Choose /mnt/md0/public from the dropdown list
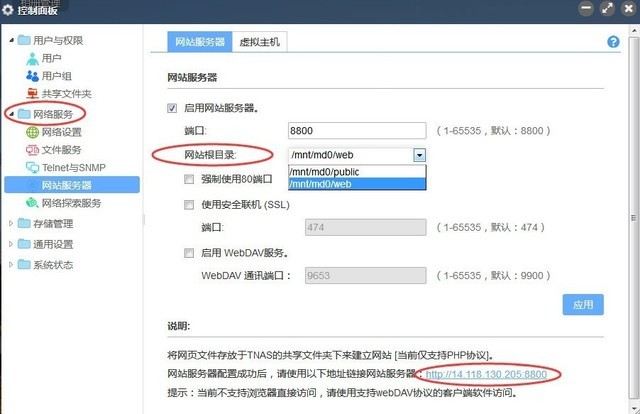 357,171
